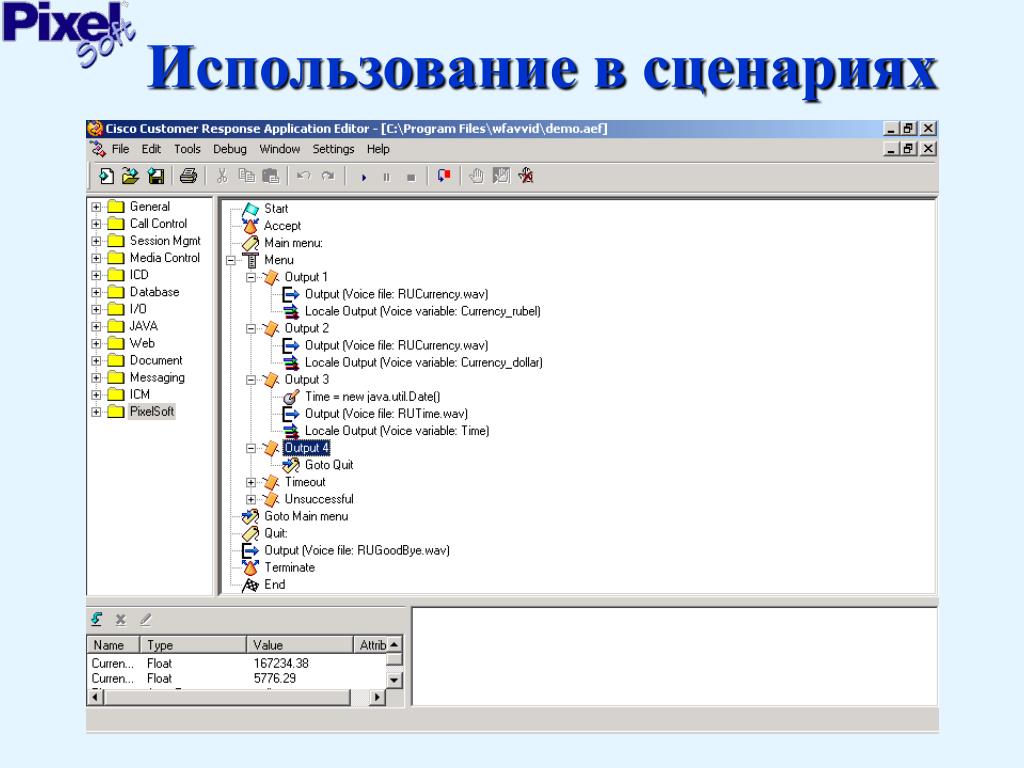Click the hand toolbar icon
This screenshot has height=768, width=1024.
[x=477, y=176]
